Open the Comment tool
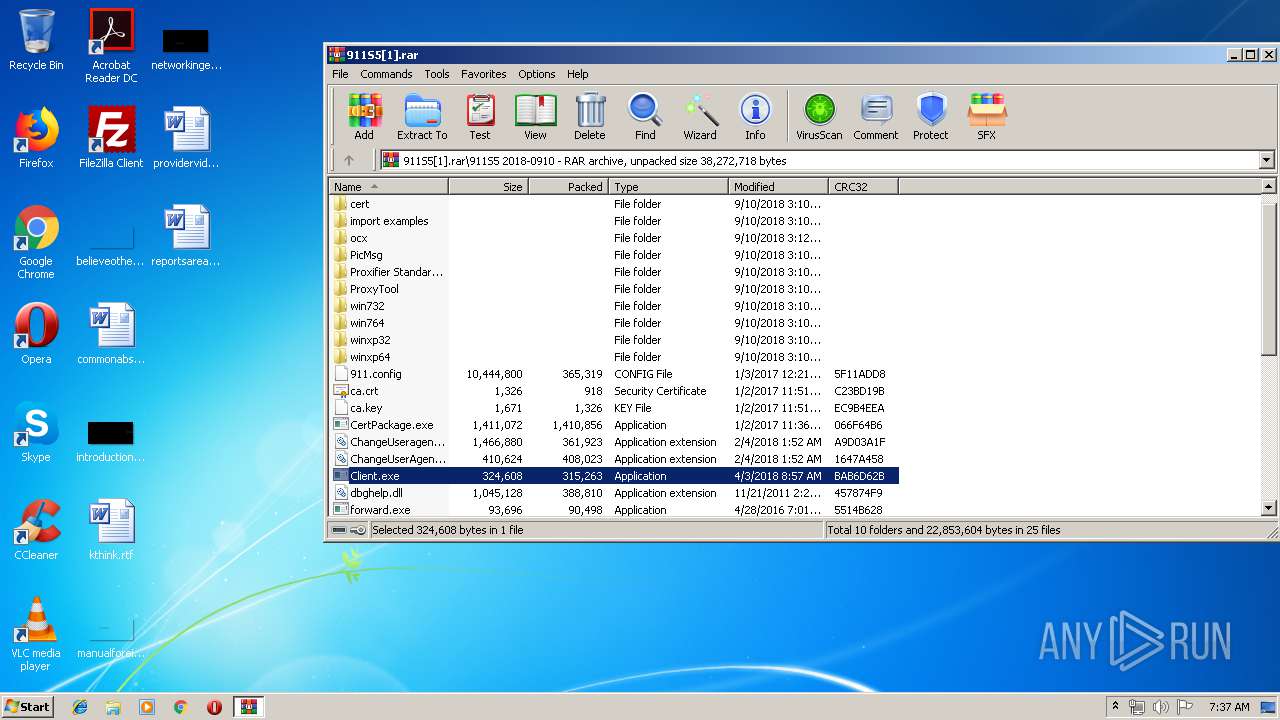 [x=876, y=117]
